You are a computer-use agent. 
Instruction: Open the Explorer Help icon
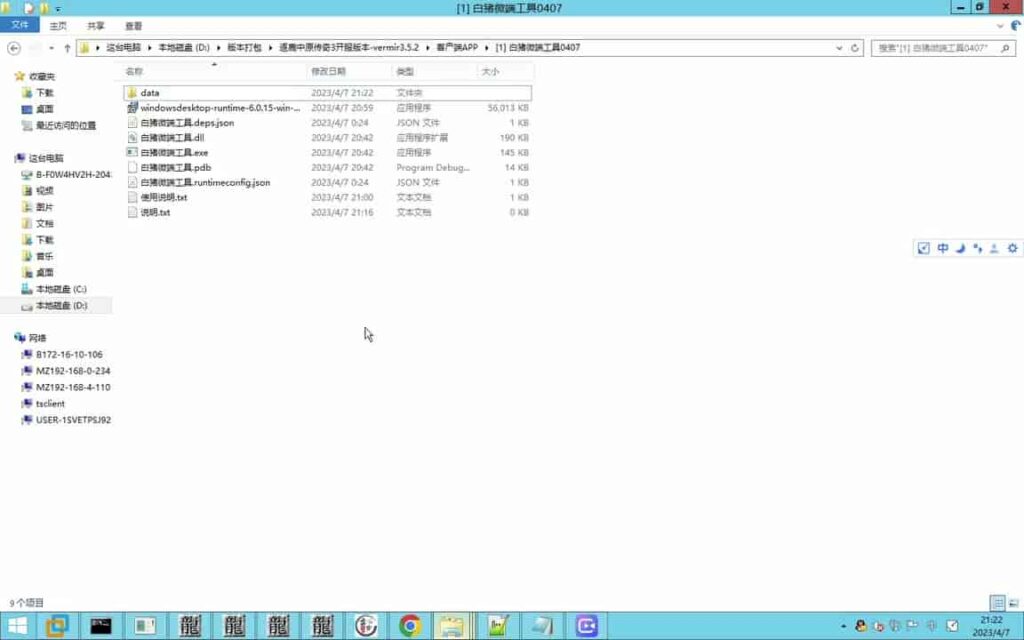pos(1013,26)
